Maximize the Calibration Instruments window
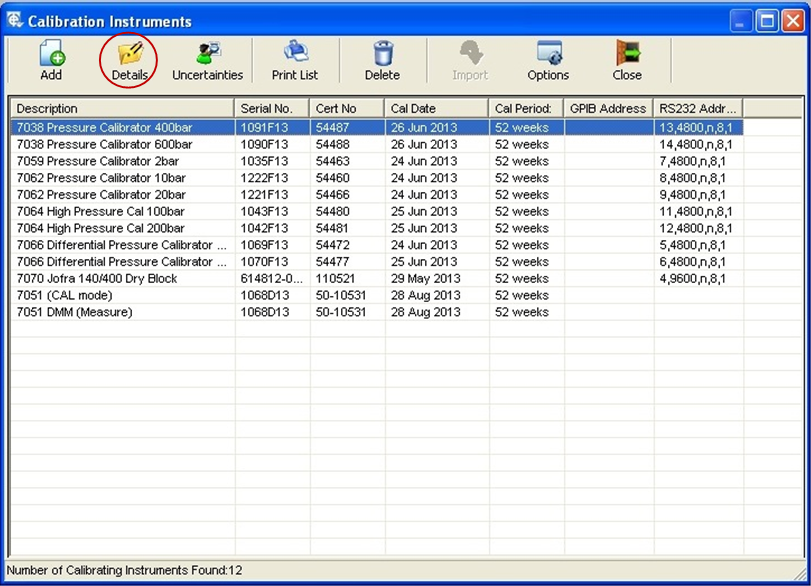Viewport: 811px width, 586px height. point(767,21)
